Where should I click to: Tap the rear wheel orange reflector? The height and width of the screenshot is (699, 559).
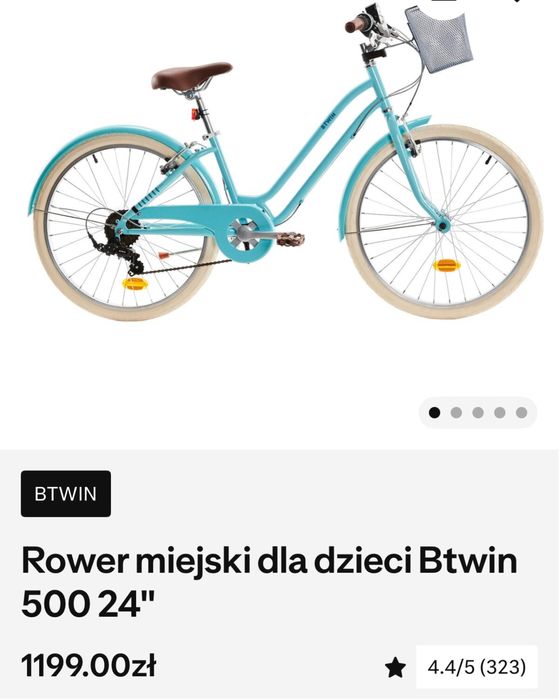tap(135, 283)
